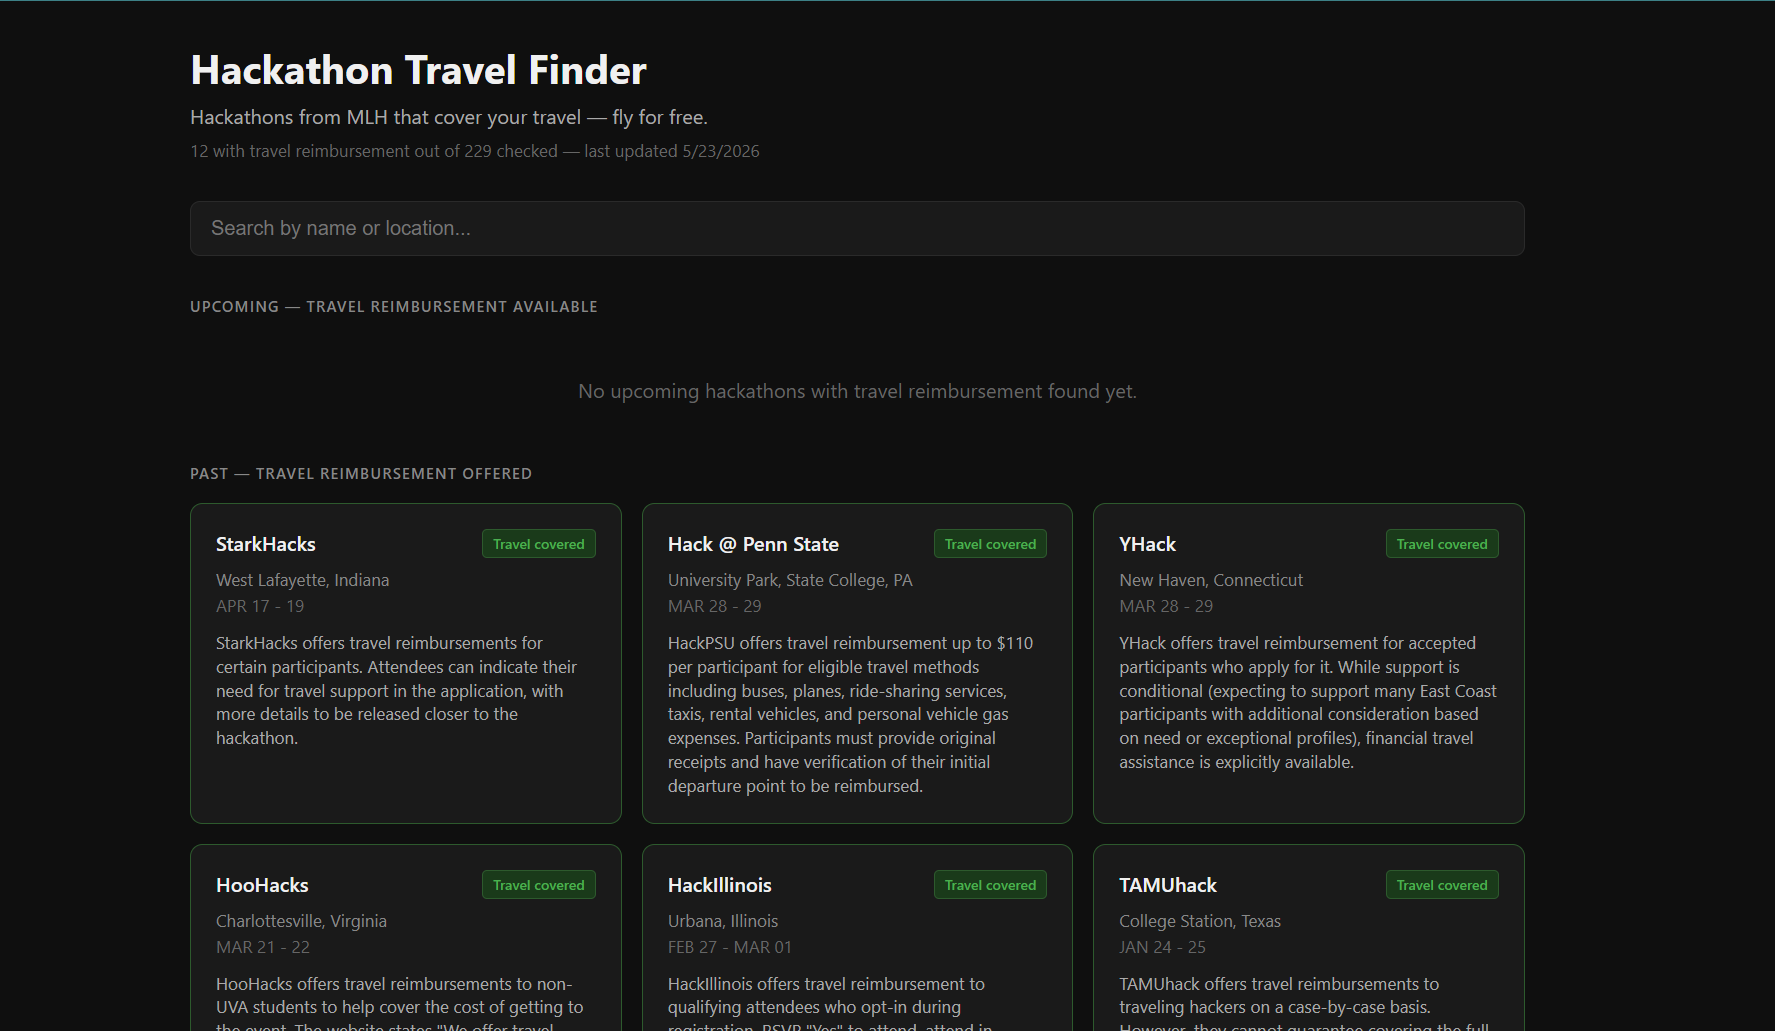Click the Hackathon Travel Finder heading
The width and height of the screenshot is (1775, 1031).
pyautogui.click(x=418, y=70)
